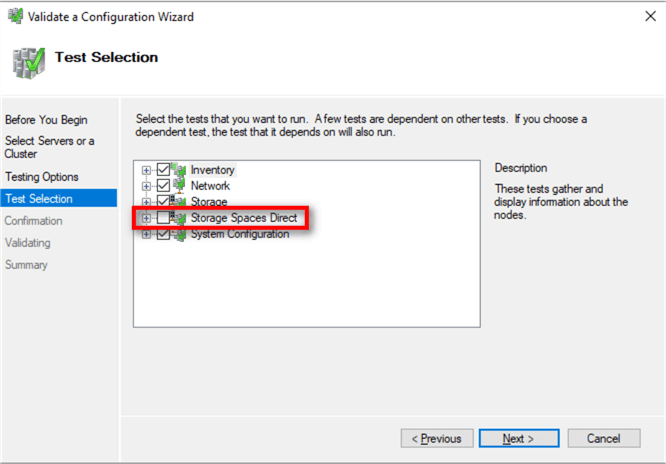666x464 pixels.
Task: Enable the Storage Spaces Direct checkbox
Action: pos(164,218)
